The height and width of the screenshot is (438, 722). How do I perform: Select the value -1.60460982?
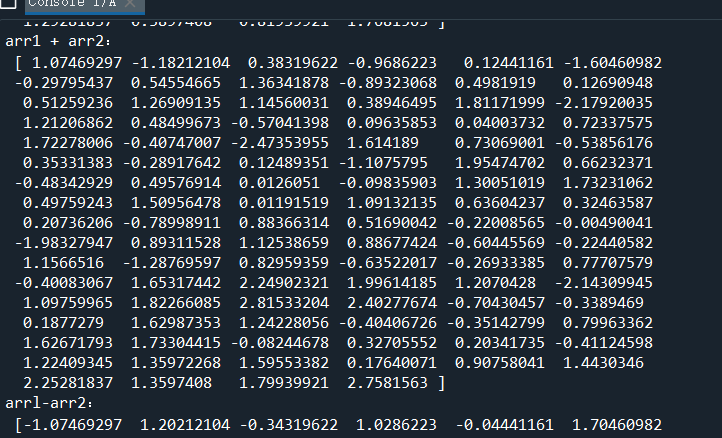612,63
